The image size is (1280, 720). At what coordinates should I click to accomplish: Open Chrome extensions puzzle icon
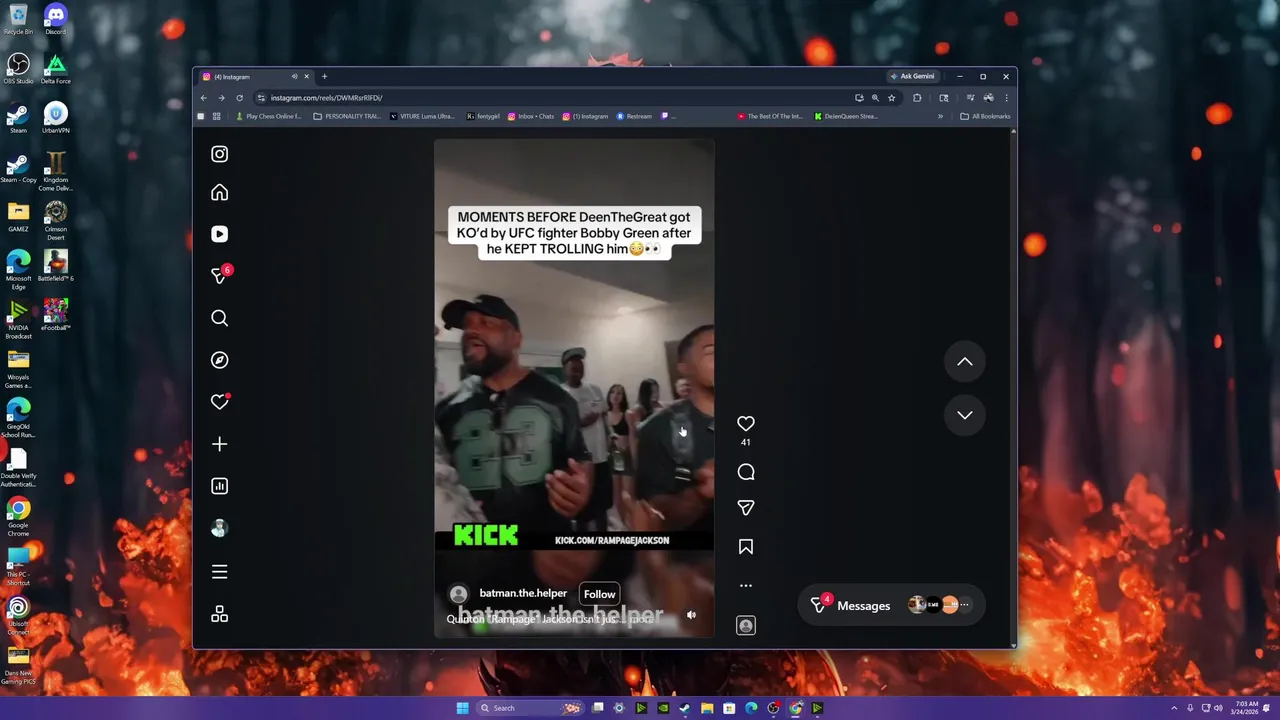(917, 98)
